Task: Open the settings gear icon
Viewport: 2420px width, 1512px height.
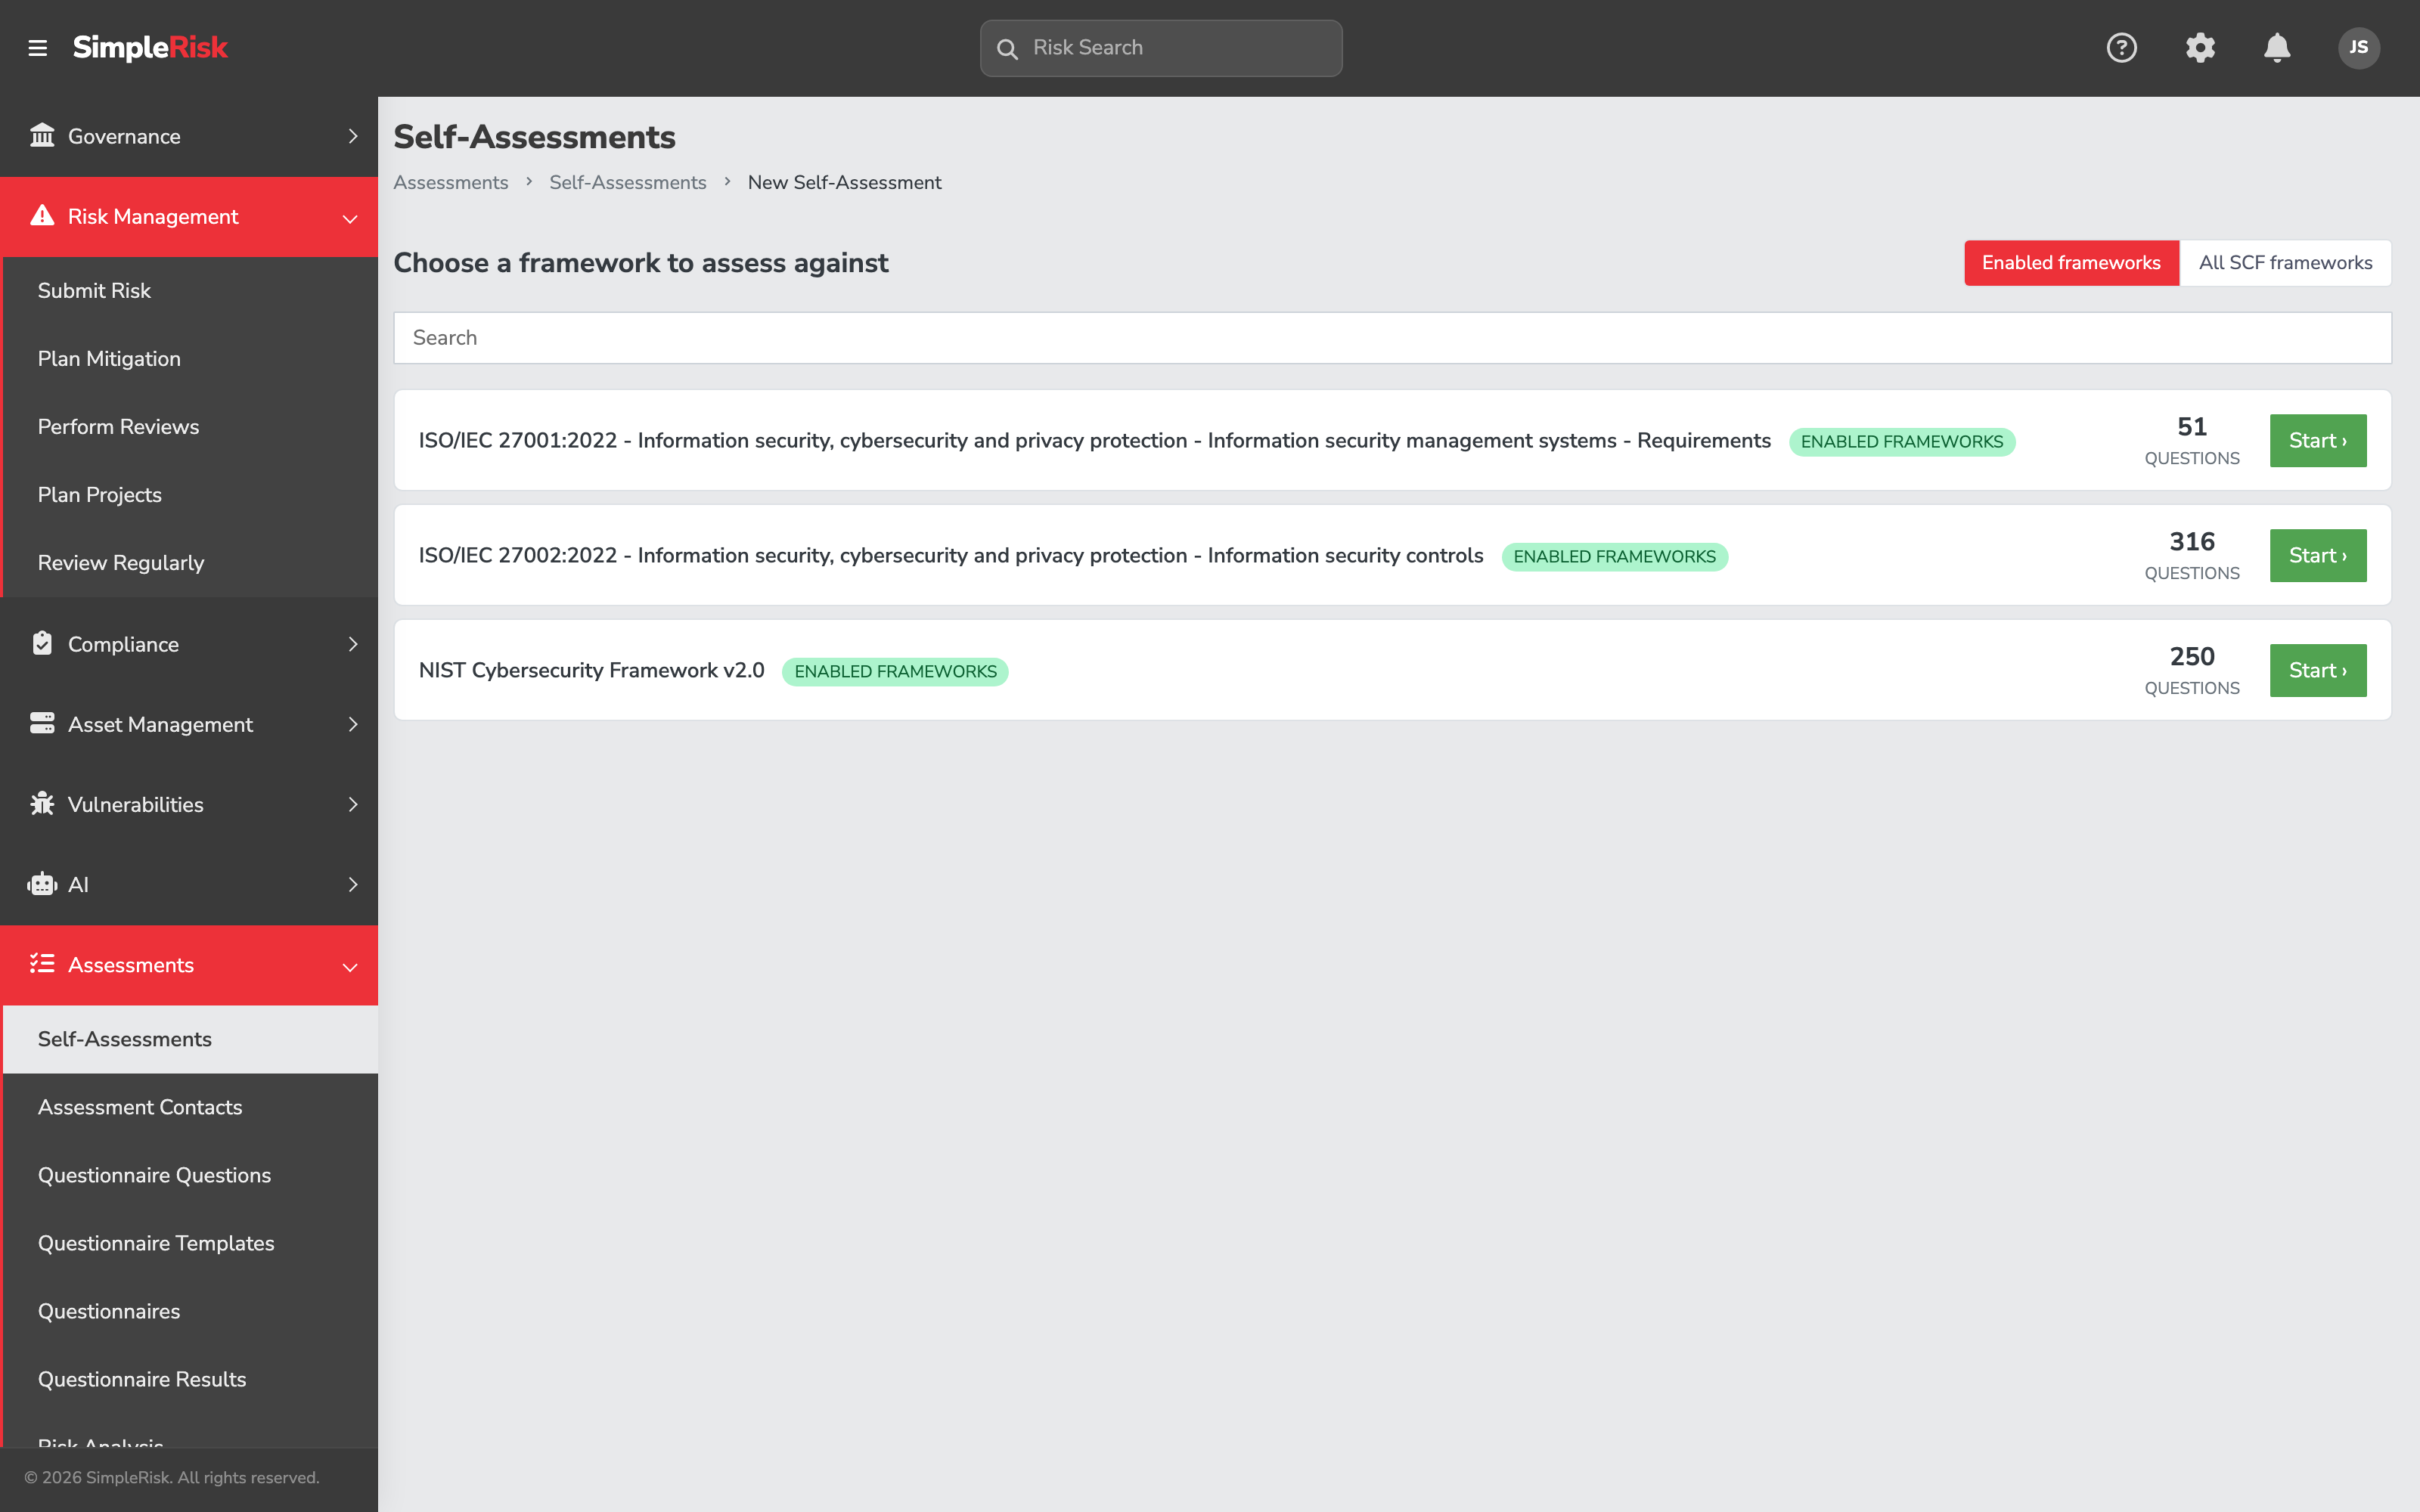Action: 2200,47
